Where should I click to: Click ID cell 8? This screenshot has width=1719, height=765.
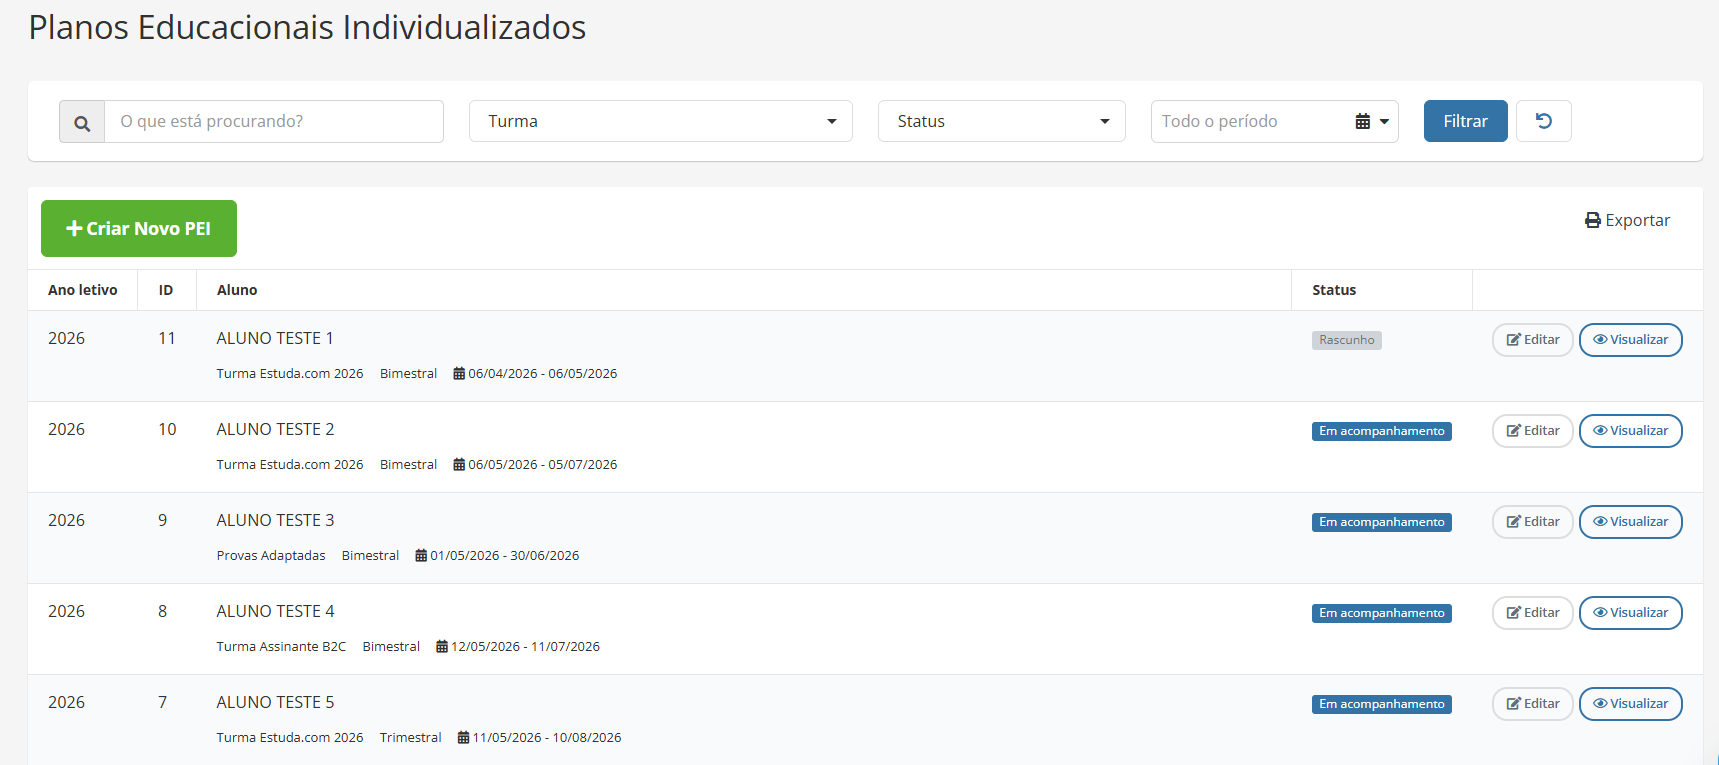click(x=162, y=611)
